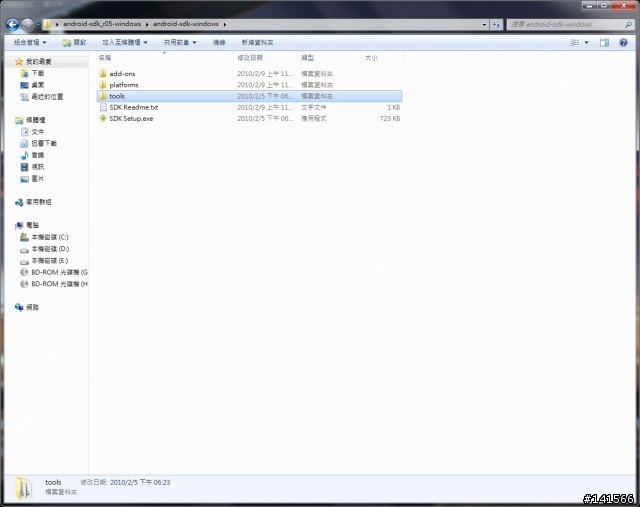Go back with the Back arrow button

click(12, 25)
